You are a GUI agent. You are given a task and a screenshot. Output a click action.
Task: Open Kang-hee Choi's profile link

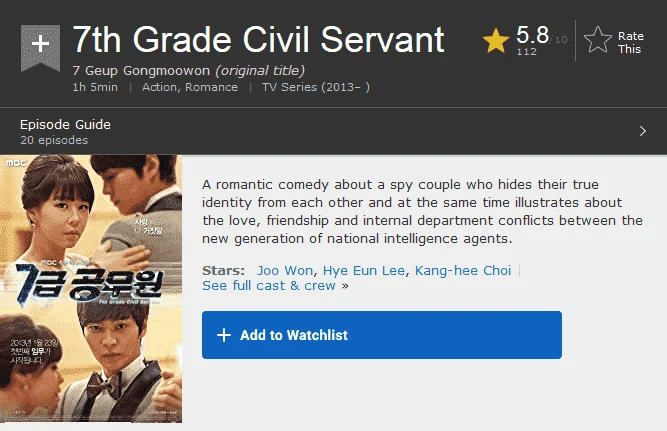pos(463,271)
